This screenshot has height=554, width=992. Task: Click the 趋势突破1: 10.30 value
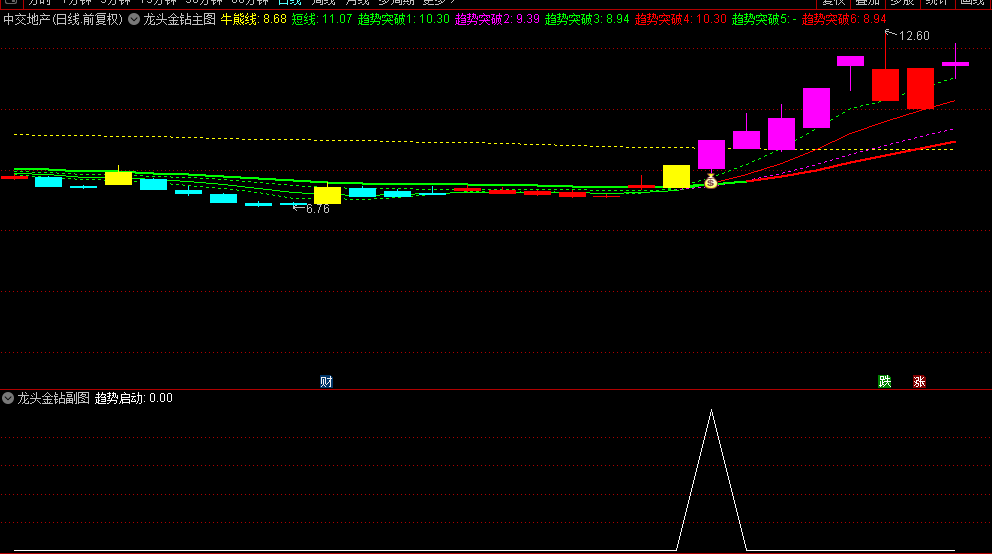[404, 20]
